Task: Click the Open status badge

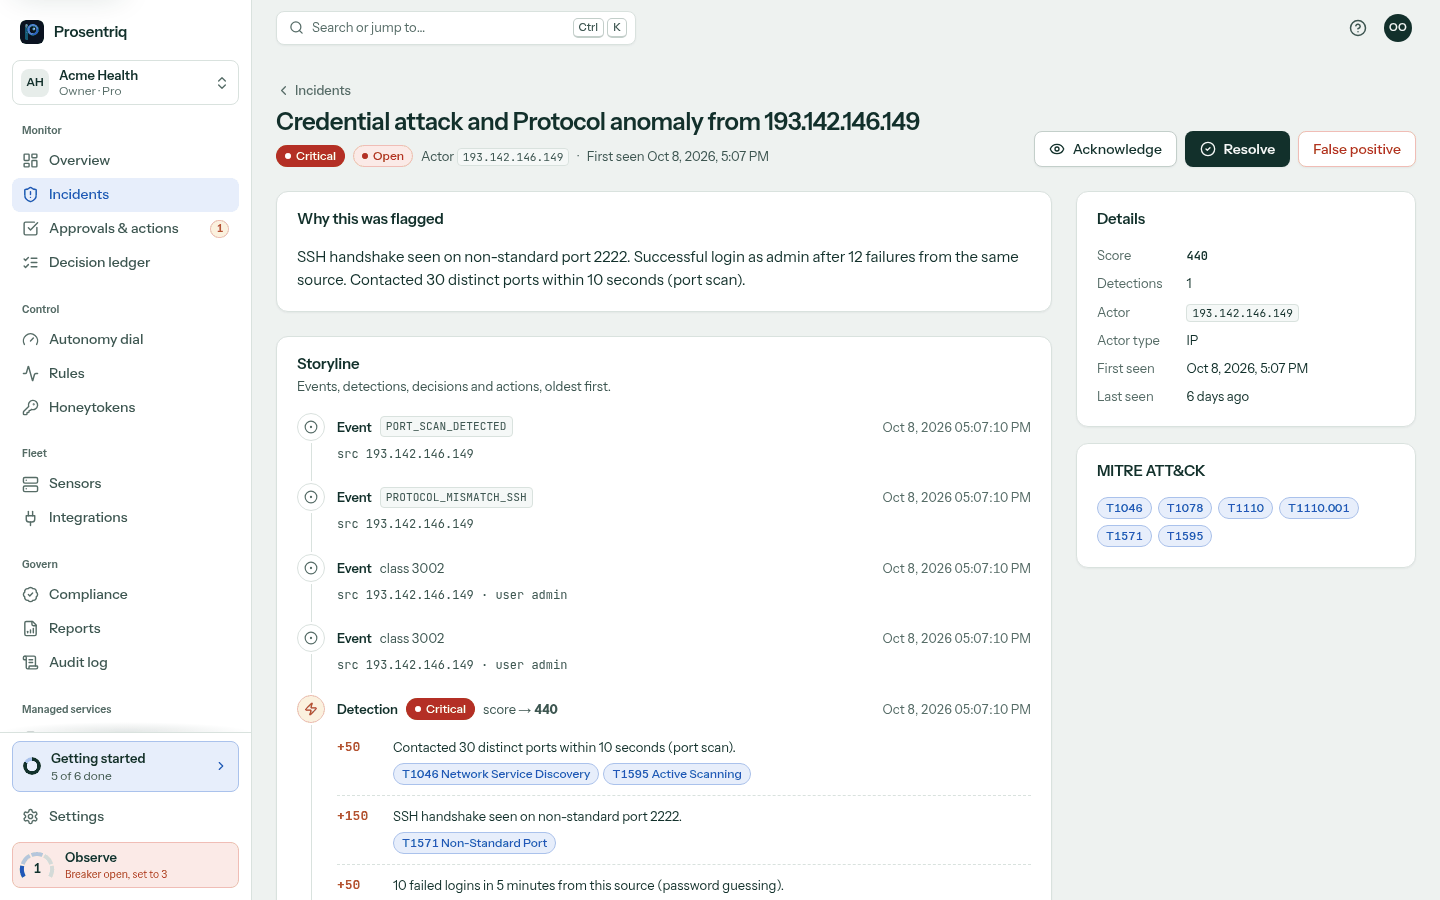Action: point(383,156)
